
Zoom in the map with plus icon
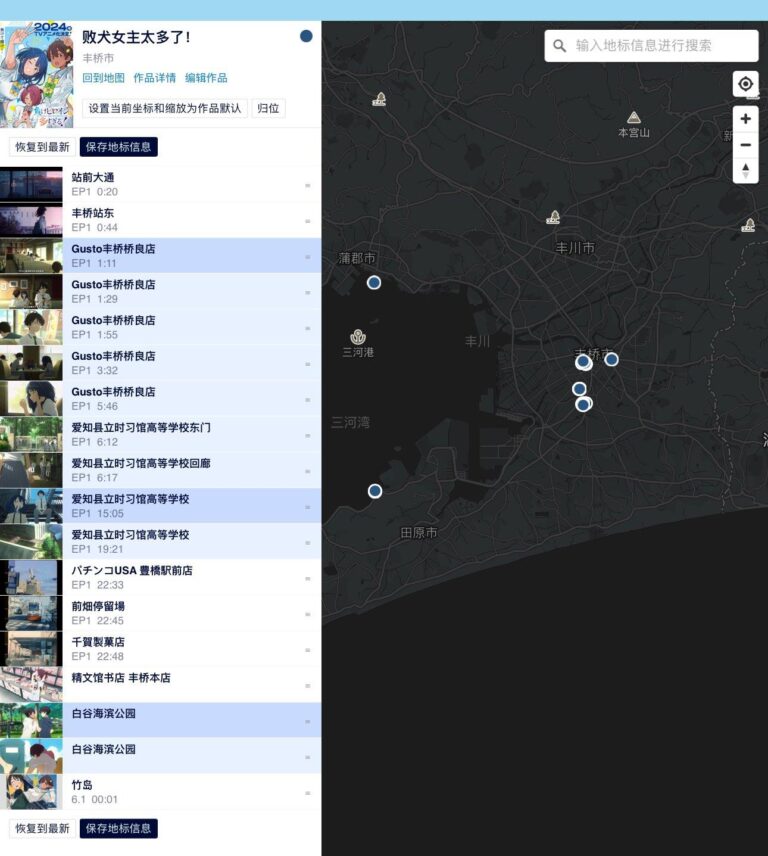745,119
